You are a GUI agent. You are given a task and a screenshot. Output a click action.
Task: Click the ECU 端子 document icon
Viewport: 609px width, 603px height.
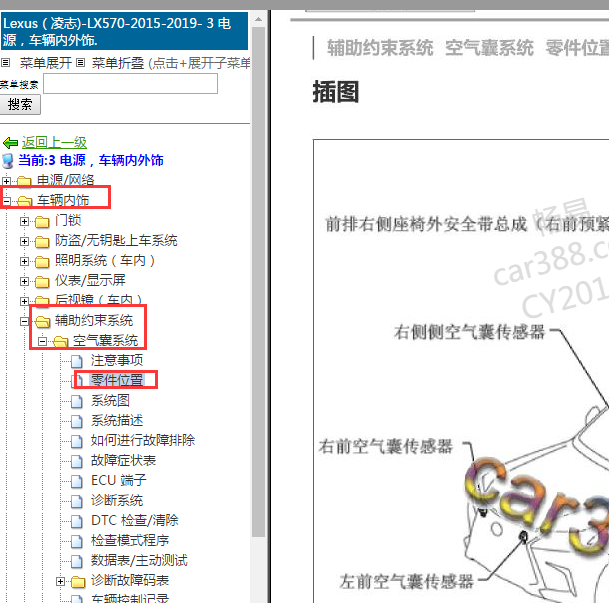pos(77,481)
